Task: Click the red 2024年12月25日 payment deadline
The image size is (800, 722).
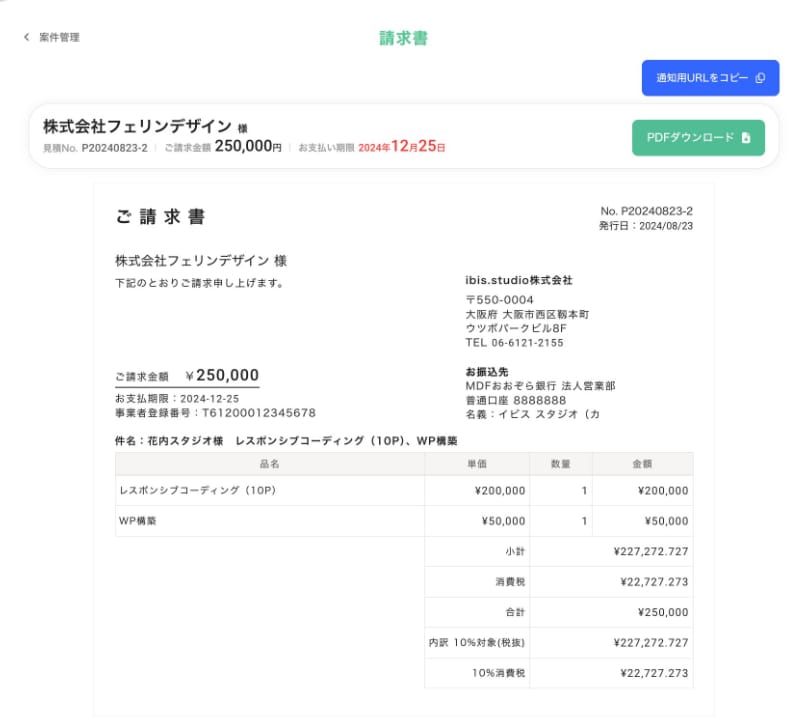Action: click(x=402, y=147)
